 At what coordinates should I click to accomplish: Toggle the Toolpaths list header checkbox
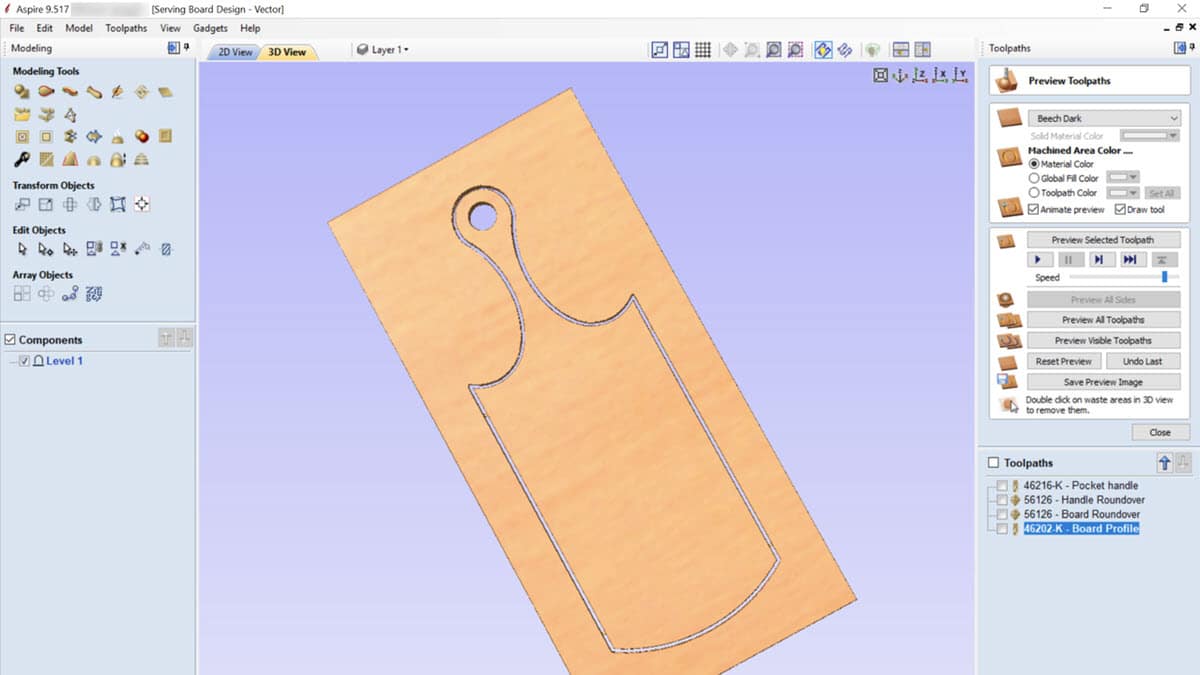993,463
